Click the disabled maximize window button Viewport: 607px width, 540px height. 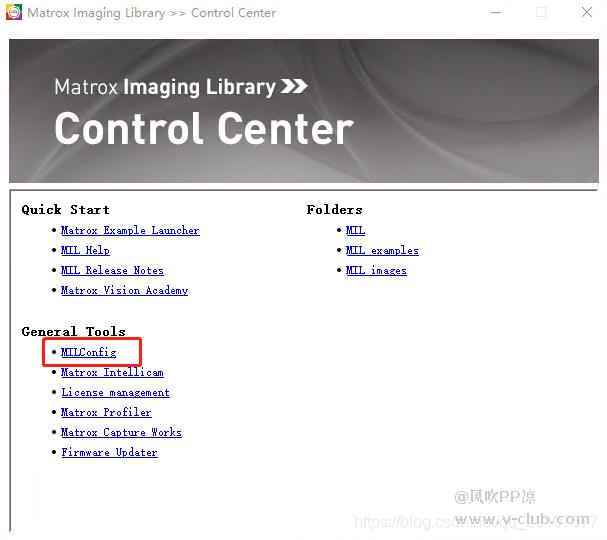click(x=541, y=12)
